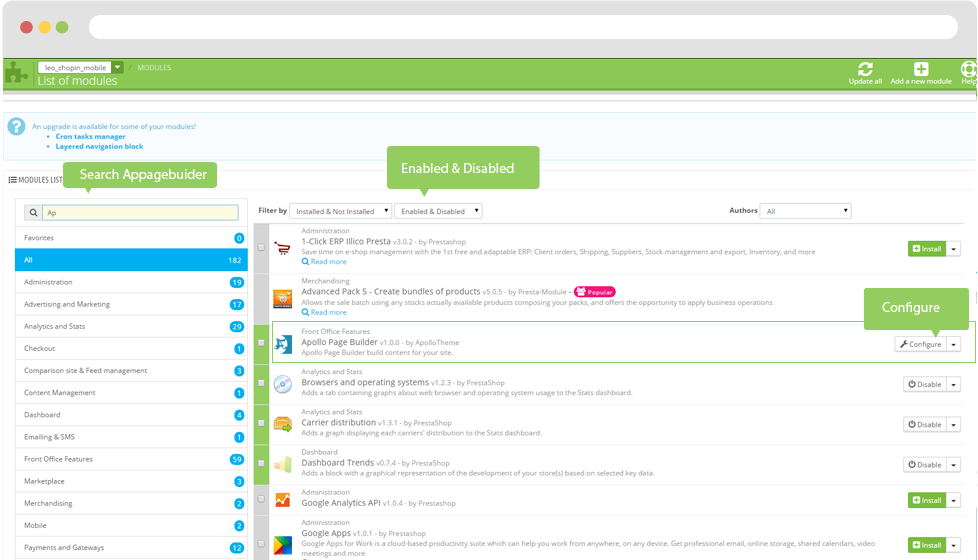Tick the Google Apps checkbox
Screen dimensions: 978x560
pyautogui.click(x=261, y=544)
